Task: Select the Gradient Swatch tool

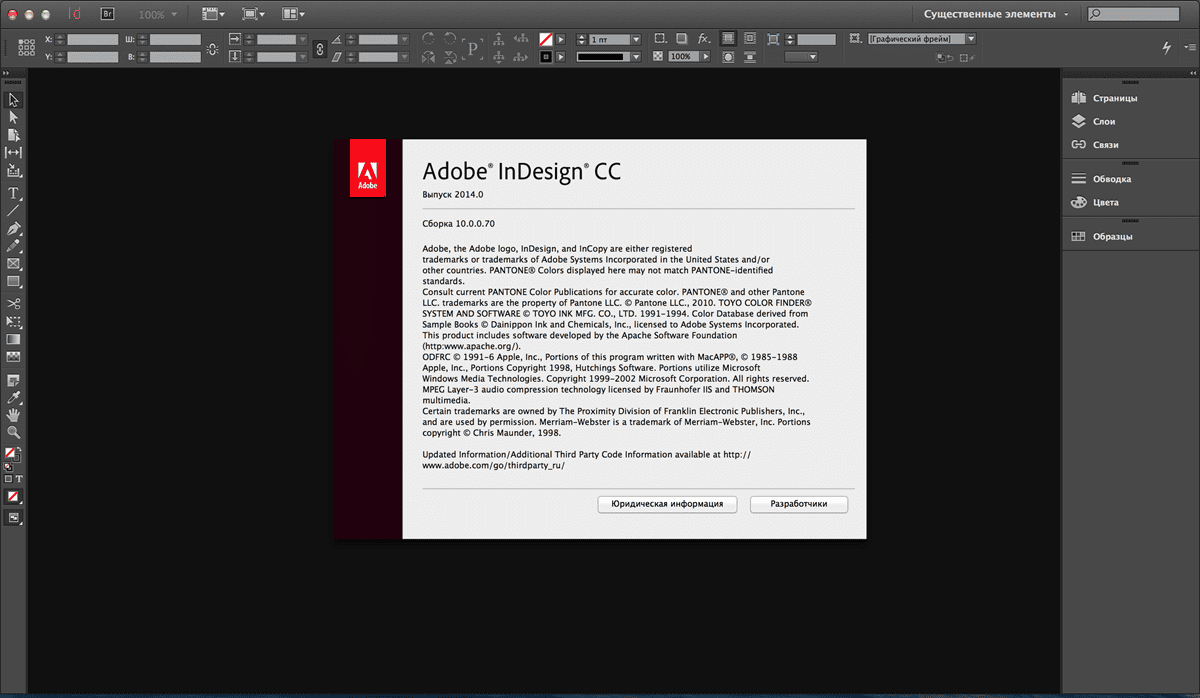Action: click(x=14, y=339)
